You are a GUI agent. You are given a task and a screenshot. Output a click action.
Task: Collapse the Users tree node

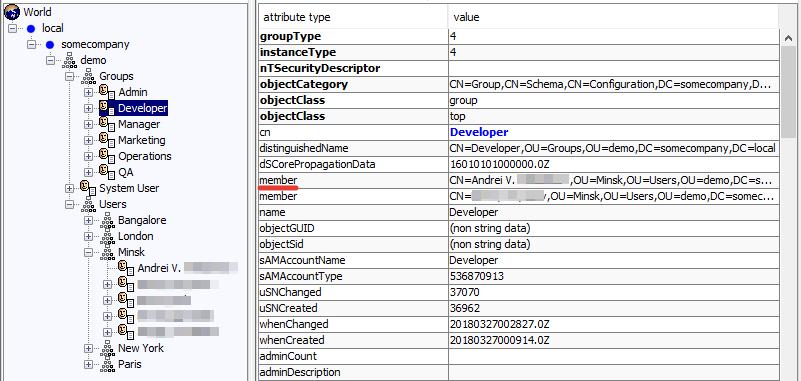69,204
